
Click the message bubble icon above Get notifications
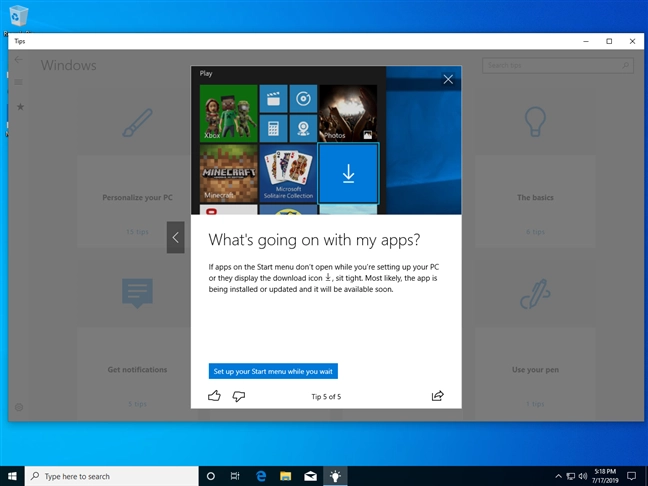[137, 293]
